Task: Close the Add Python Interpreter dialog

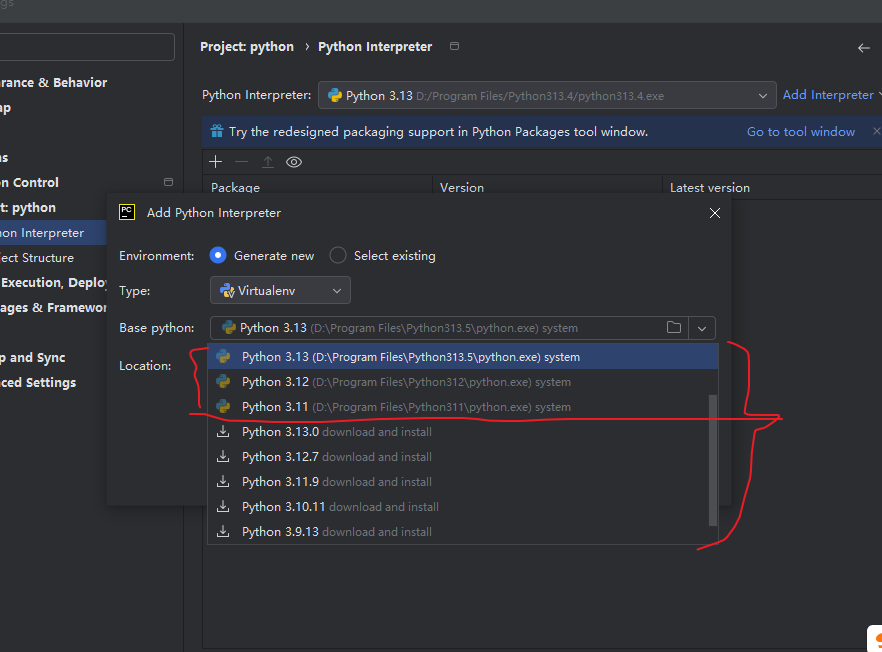Action: point(714,213)
